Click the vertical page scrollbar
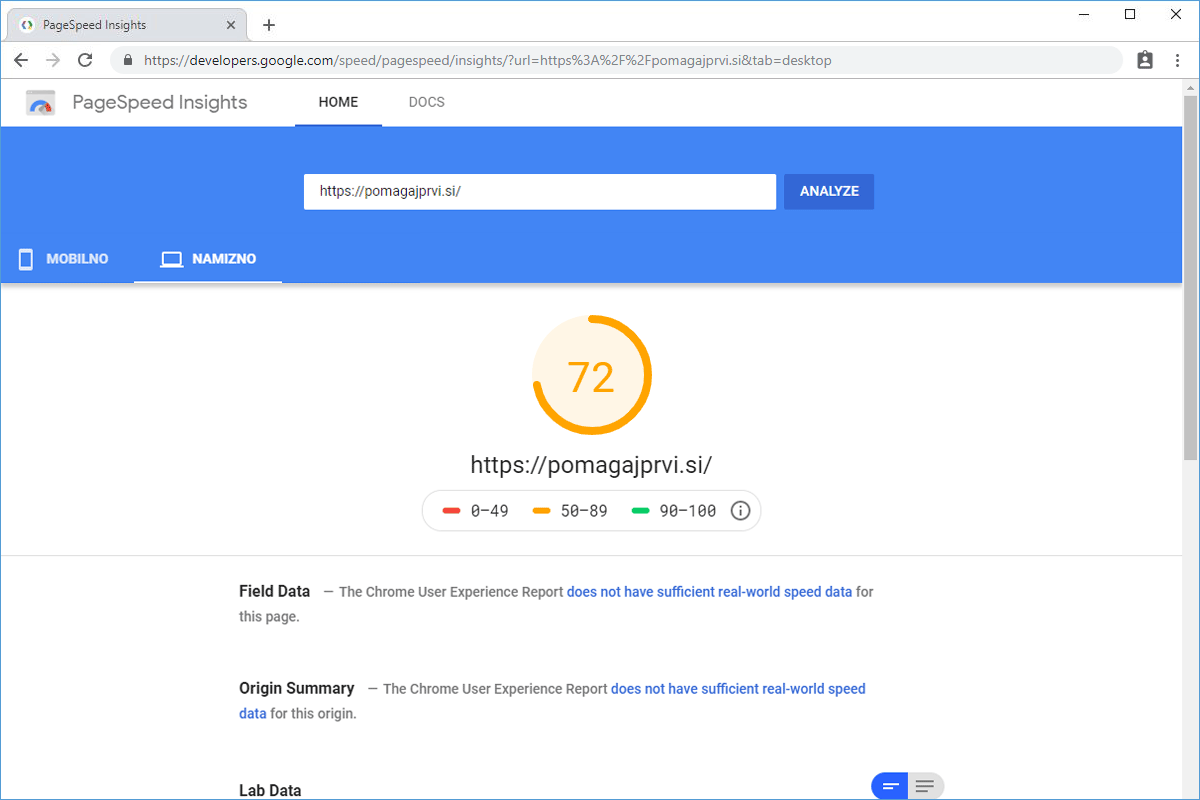 1190,300
